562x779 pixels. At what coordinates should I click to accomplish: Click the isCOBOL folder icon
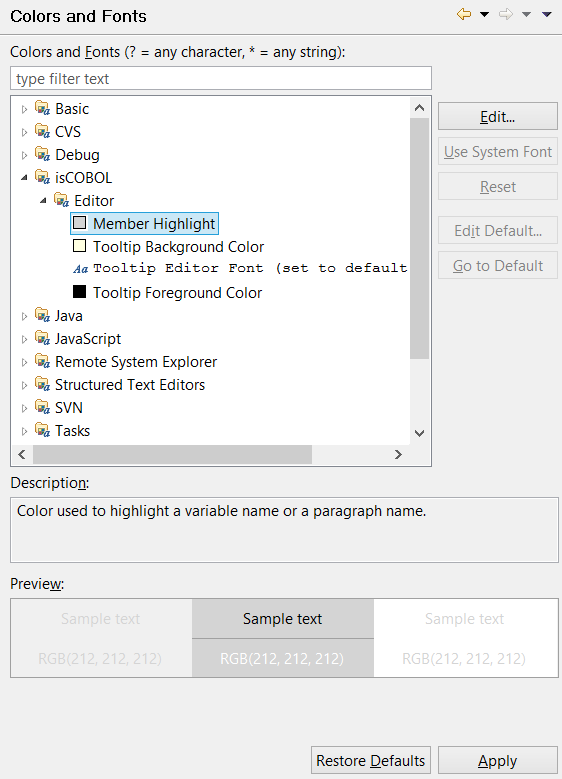(x=42, y=177)
